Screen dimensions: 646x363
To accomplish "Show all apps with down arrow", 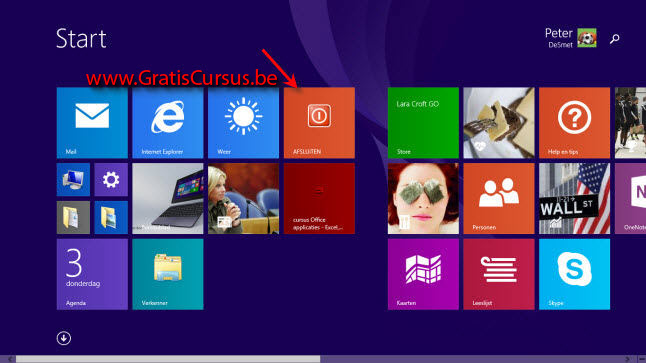I will pos(63,338).
